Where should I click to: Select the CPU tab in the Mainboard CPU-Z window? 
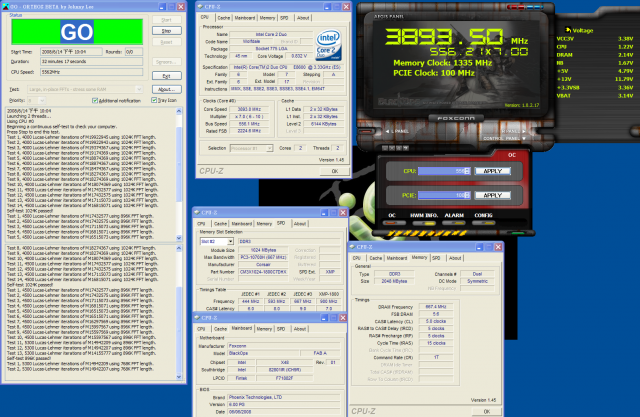(201, 329)
